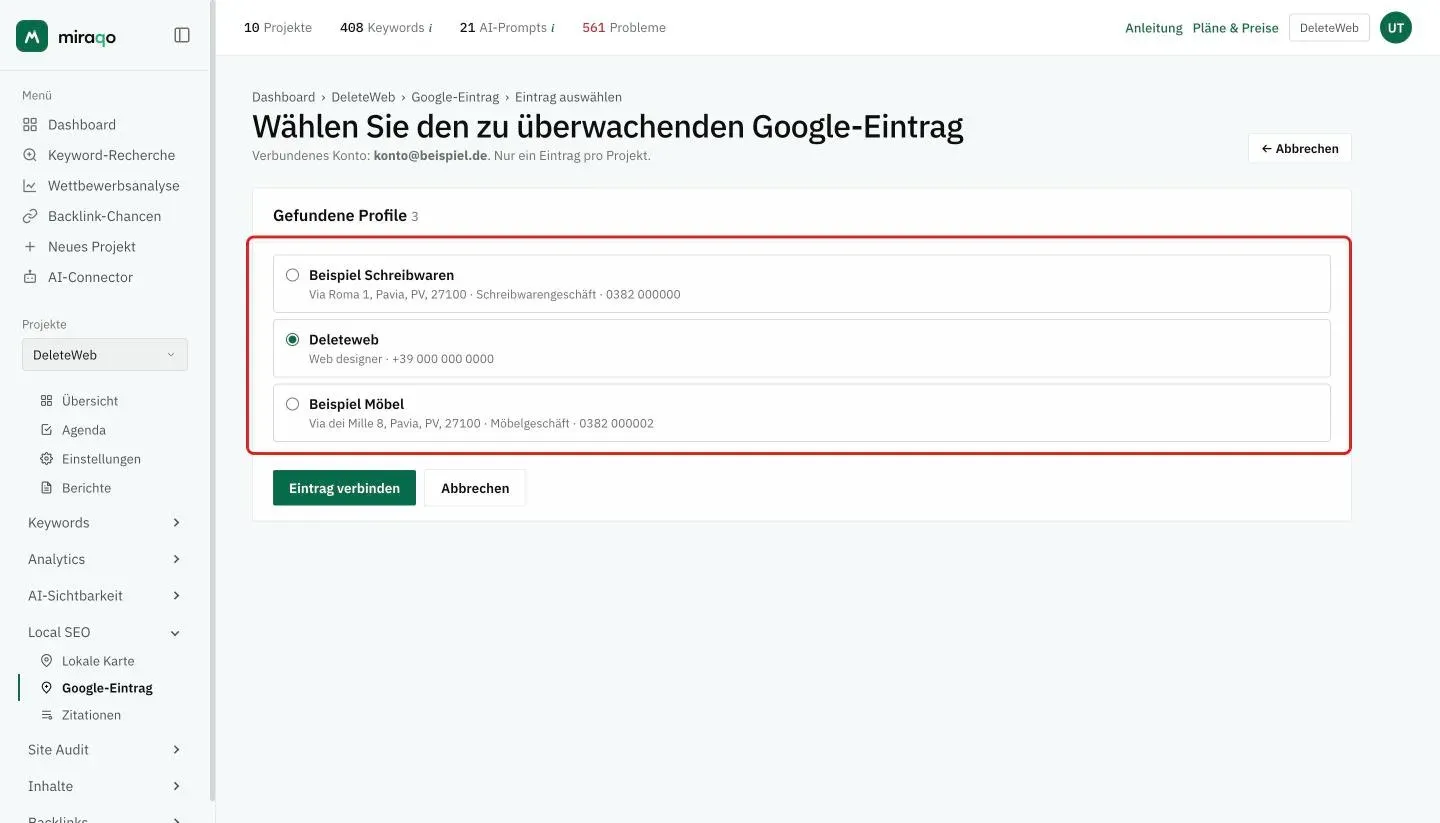Click Abbrechen next to Eintrag verbinden

[x=475, y=488]
